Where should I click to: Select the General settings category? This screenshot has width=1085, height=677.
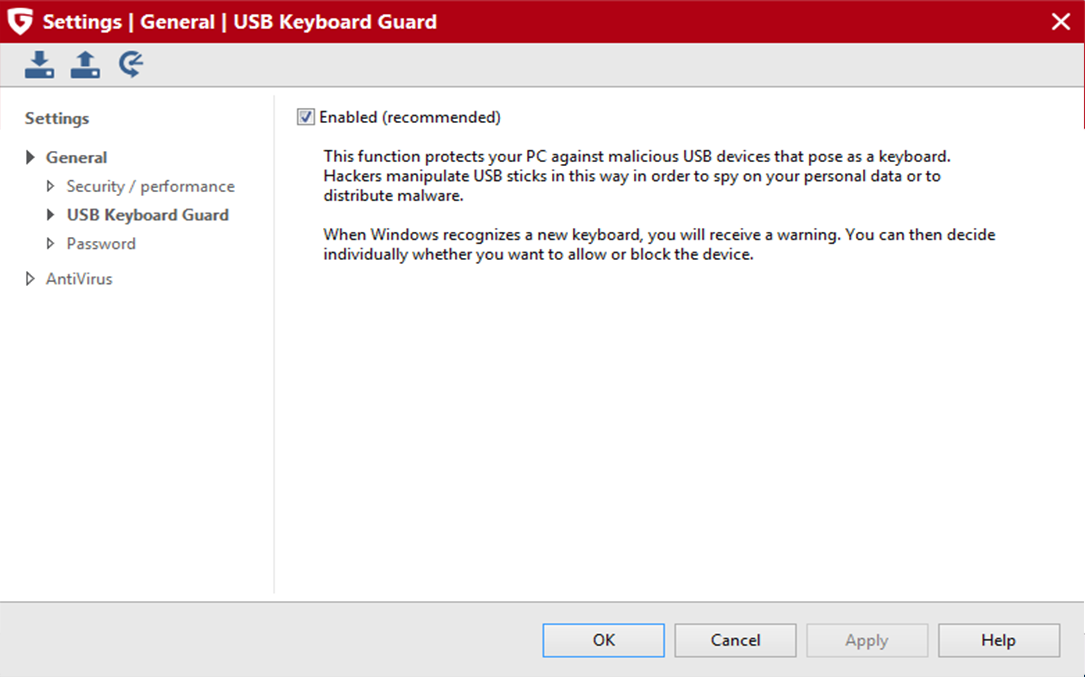tap(76, 157)
